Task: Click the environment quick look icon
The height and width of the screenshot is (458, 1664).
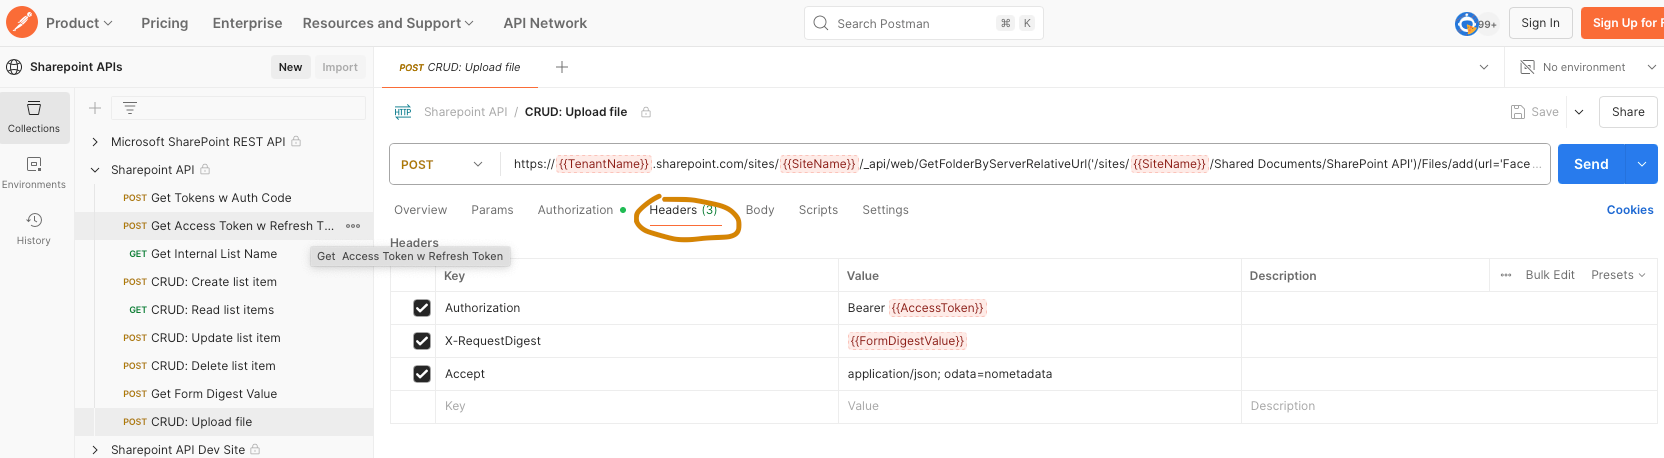Action: point(1527,67)
